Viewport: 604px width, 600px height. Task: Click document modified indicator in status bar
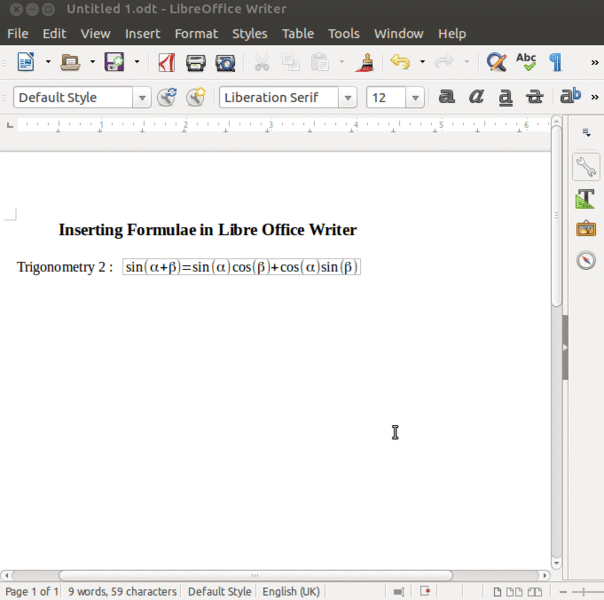(425, 591)
